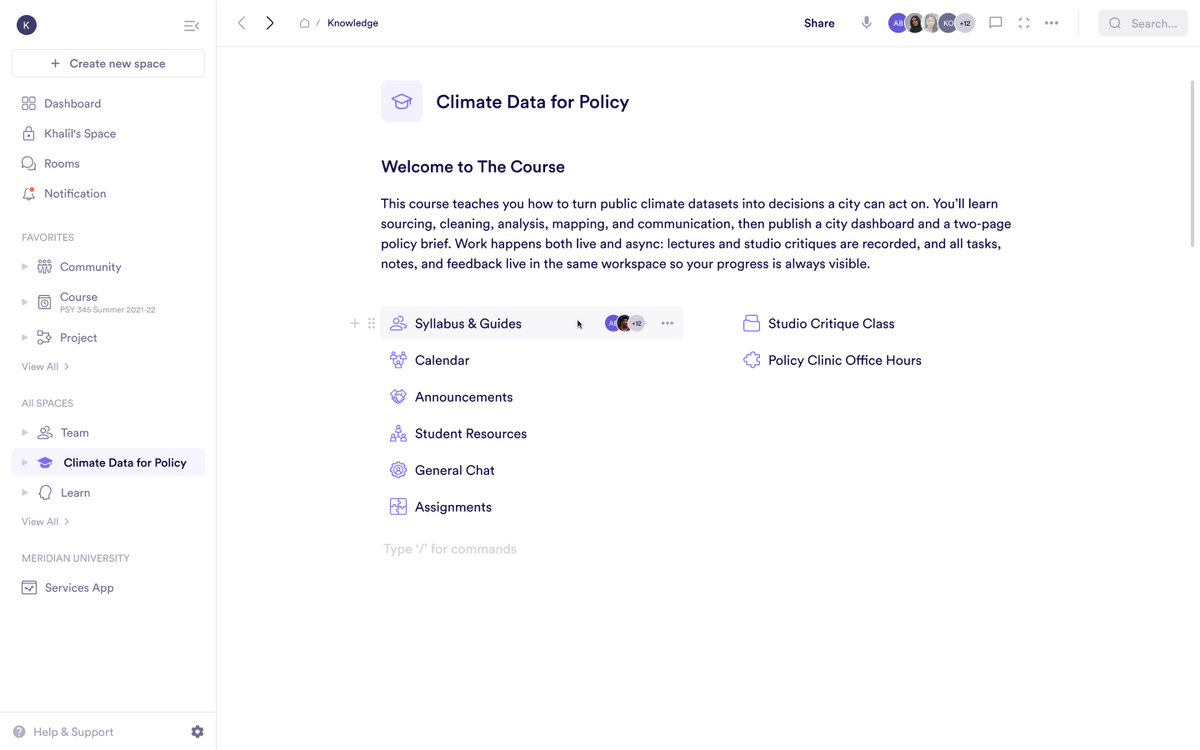Click Knowledge breadcrumb

click(353, 23)
